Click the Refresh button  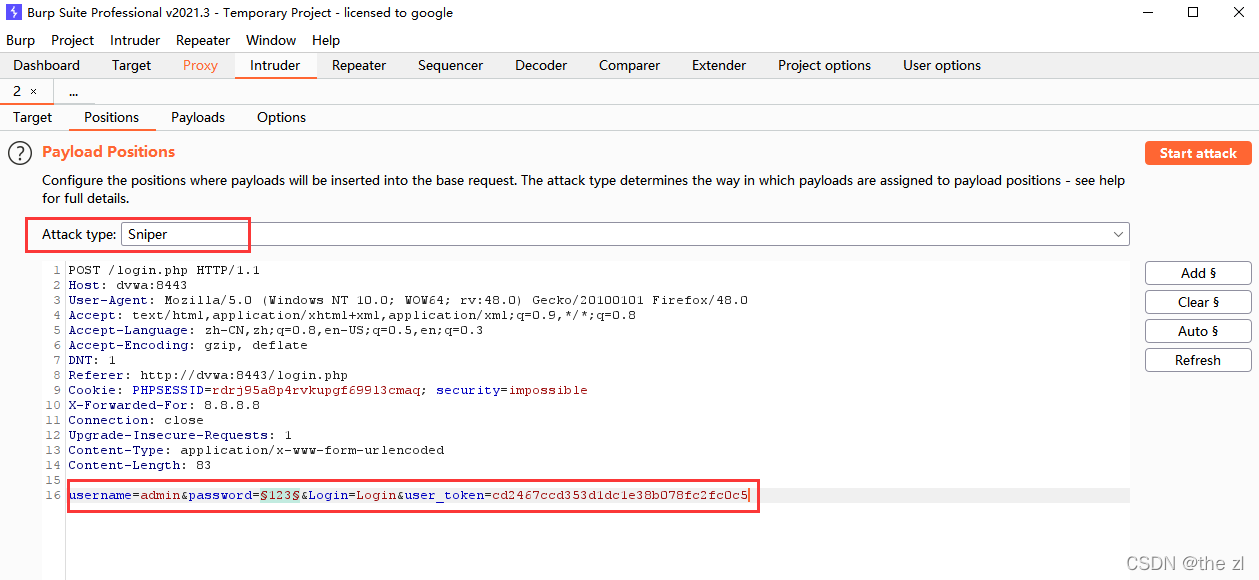pos(1198,360)
